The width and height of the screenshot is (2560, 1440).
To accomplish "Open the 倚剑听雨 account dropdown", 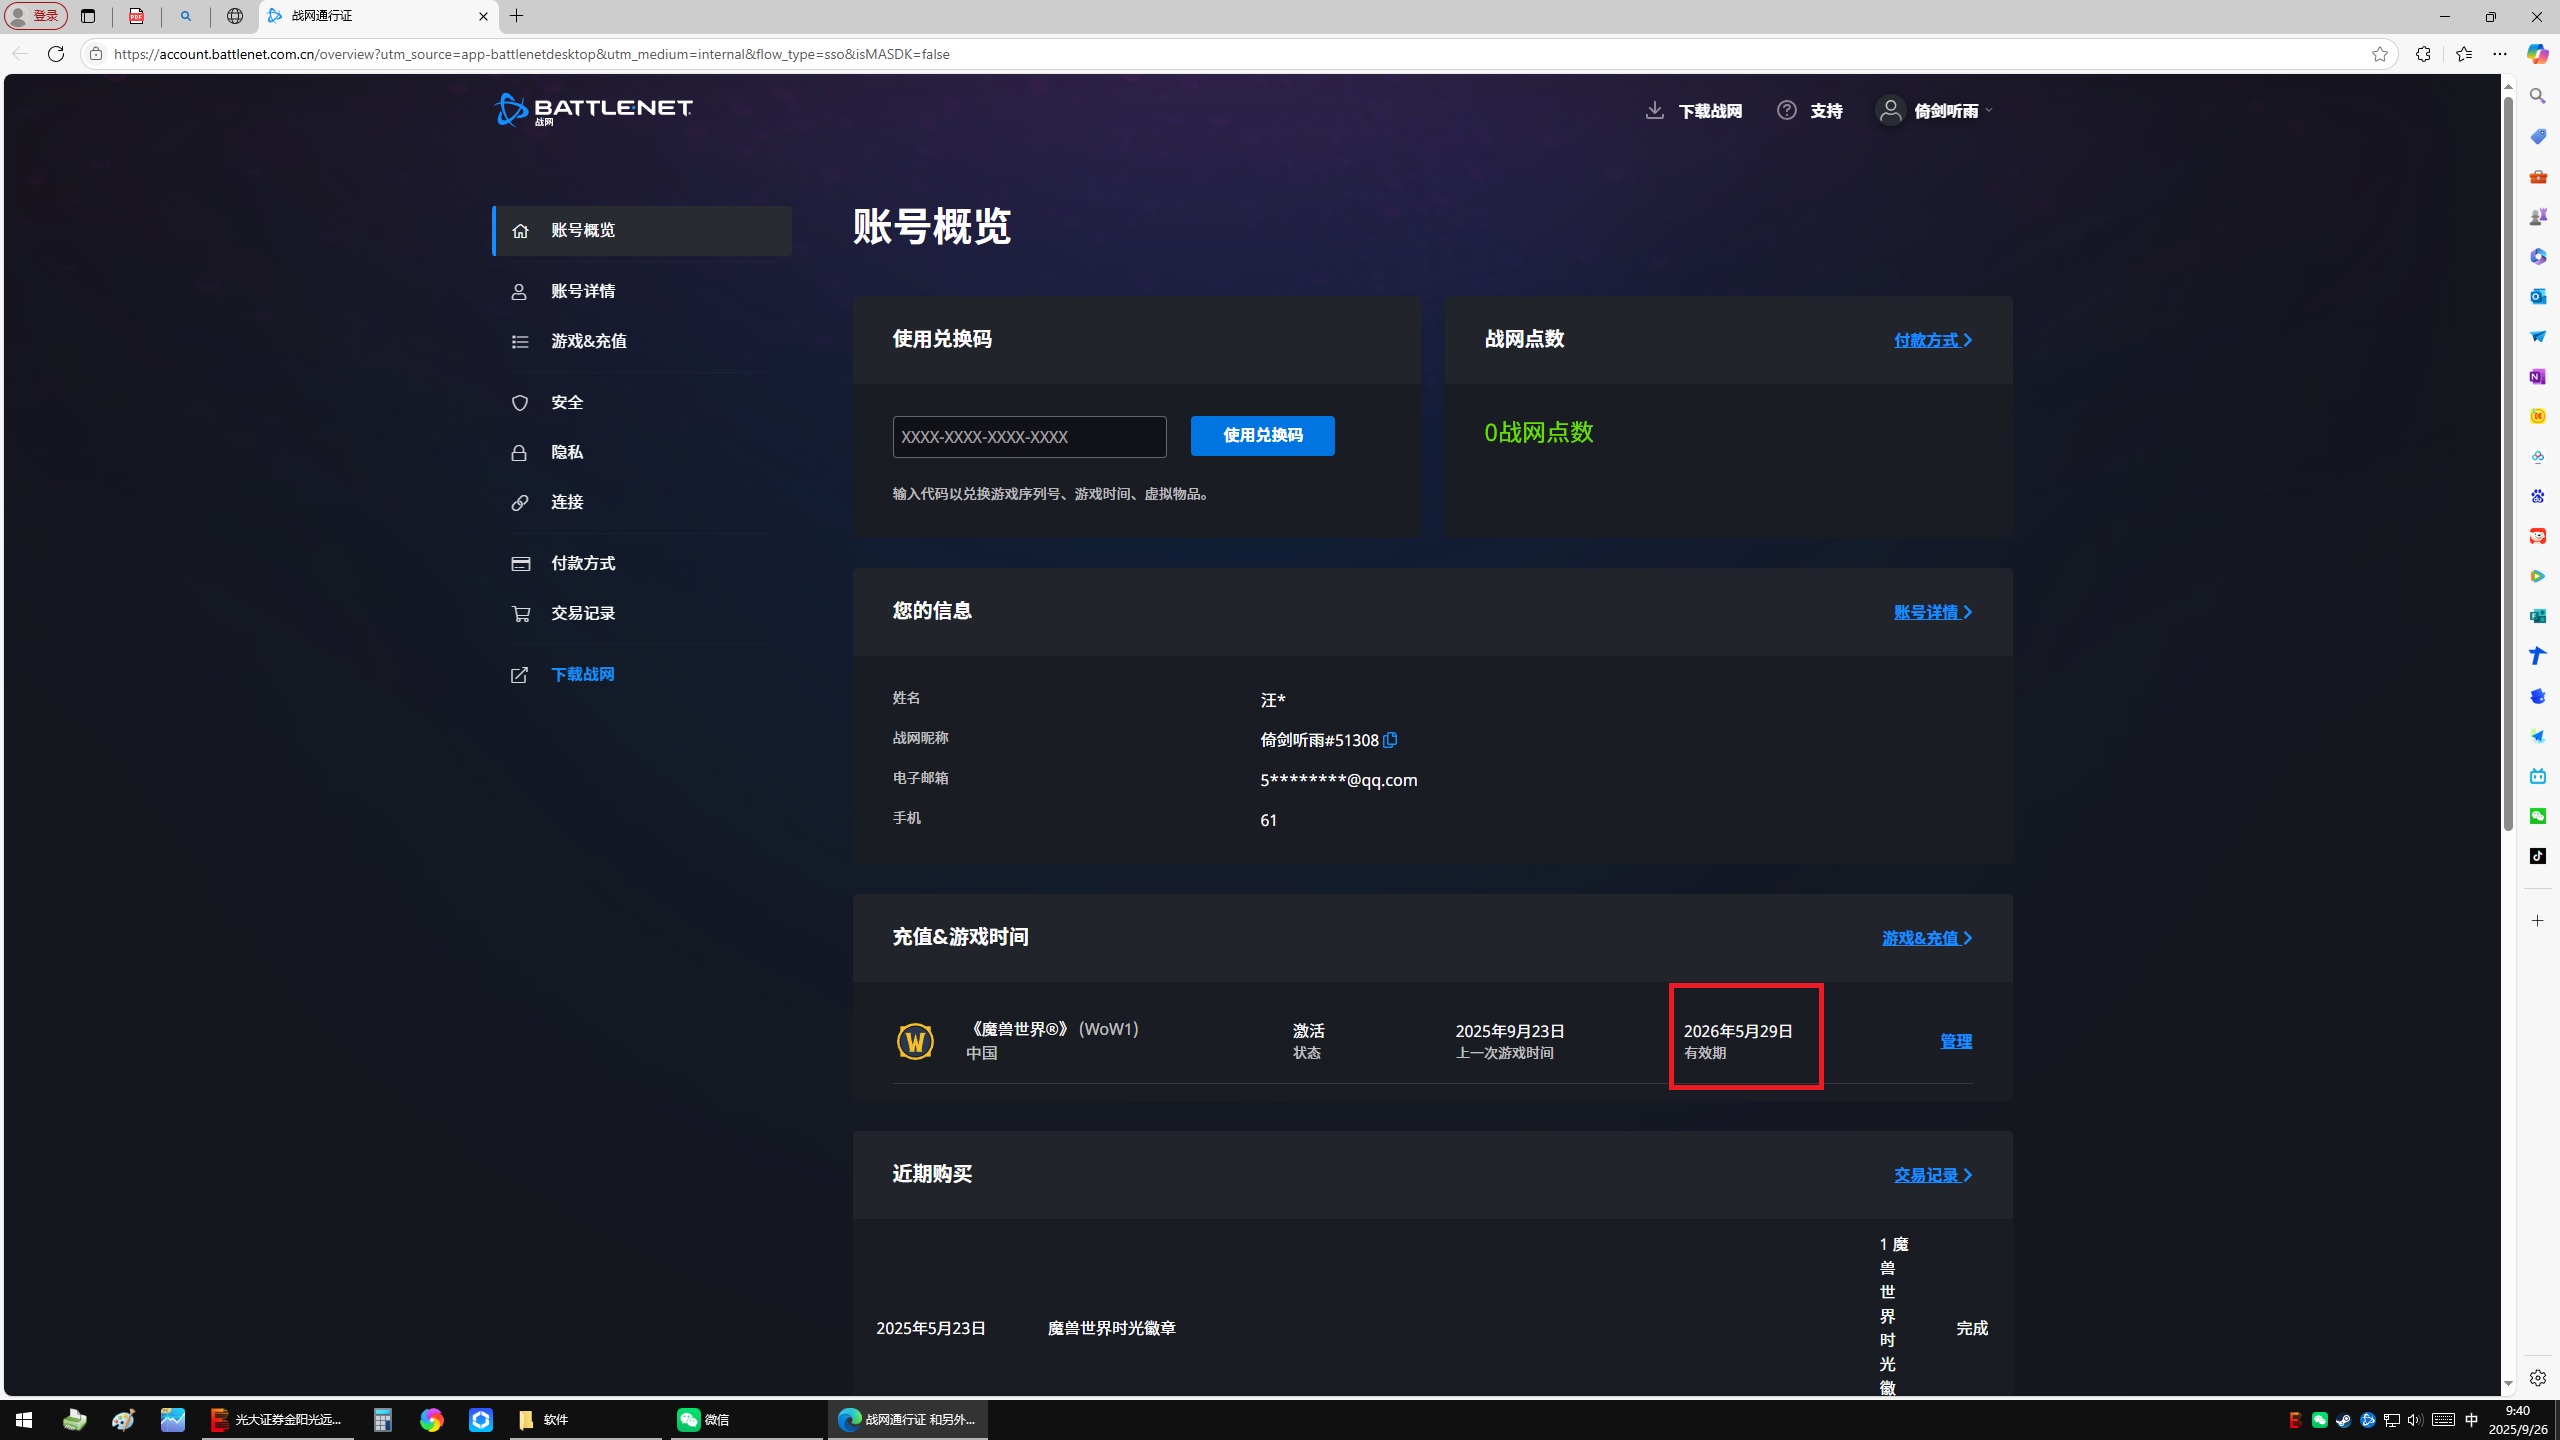I will [1933, 110].
